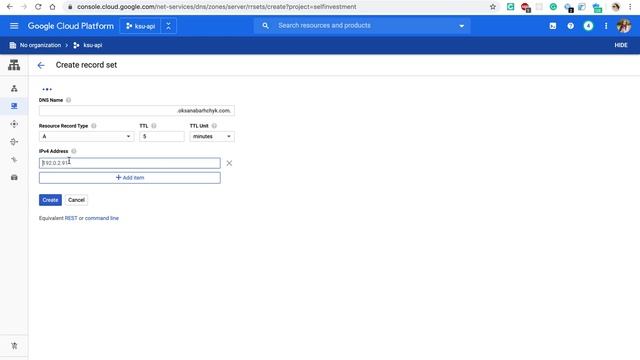This screenshot has height=360, width=640.
Task: Bookmark this page with the star icon
Action: coord(493,7)
